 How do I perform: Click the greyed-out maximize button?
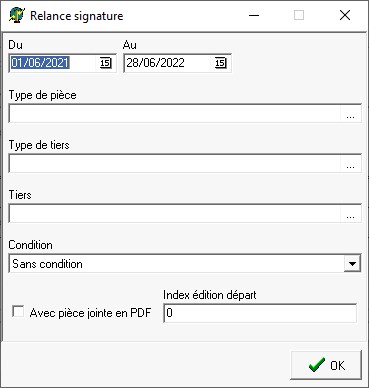coord(299,15)
